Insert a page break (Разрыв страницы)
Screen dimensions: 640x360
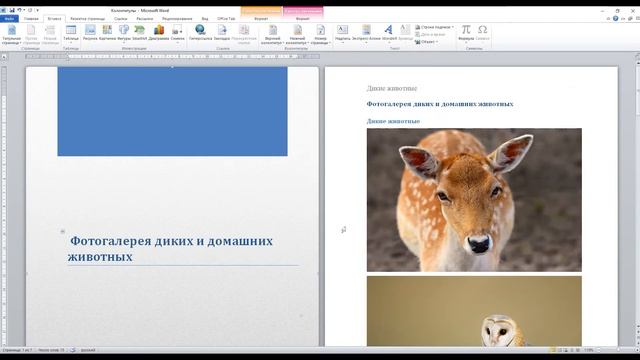coord(50,34)
